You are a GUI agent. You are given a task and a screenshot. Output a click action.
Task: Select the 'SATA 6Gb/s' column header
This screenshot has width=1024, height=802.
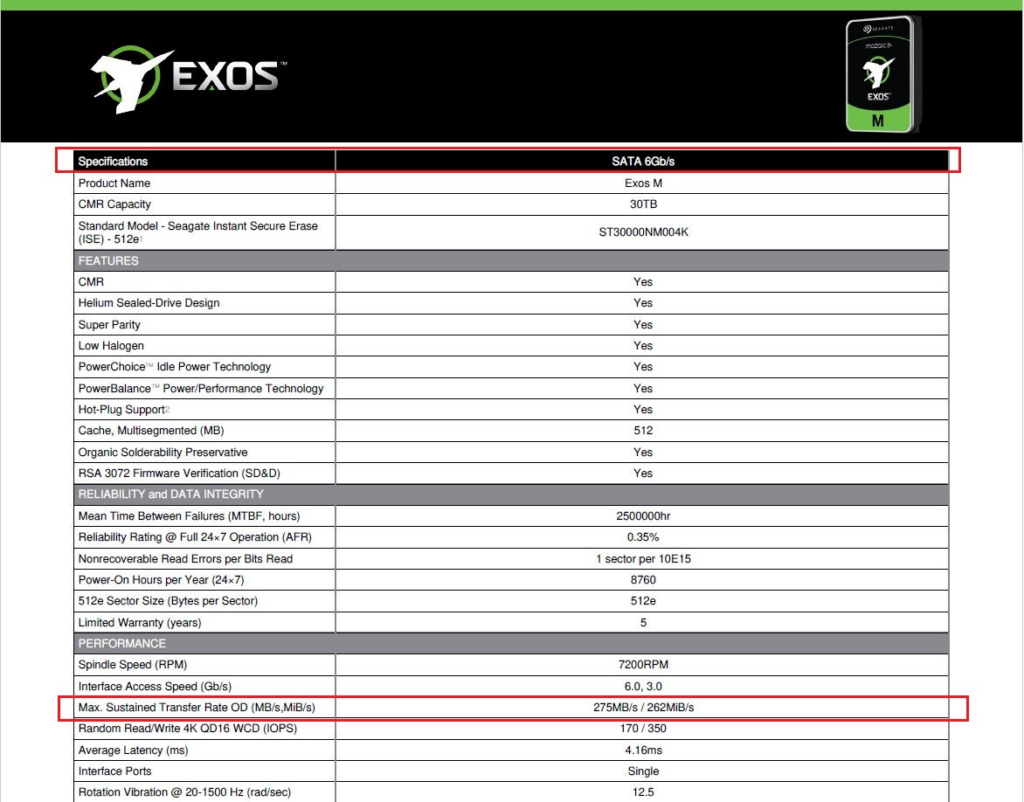tap(643, 161)
